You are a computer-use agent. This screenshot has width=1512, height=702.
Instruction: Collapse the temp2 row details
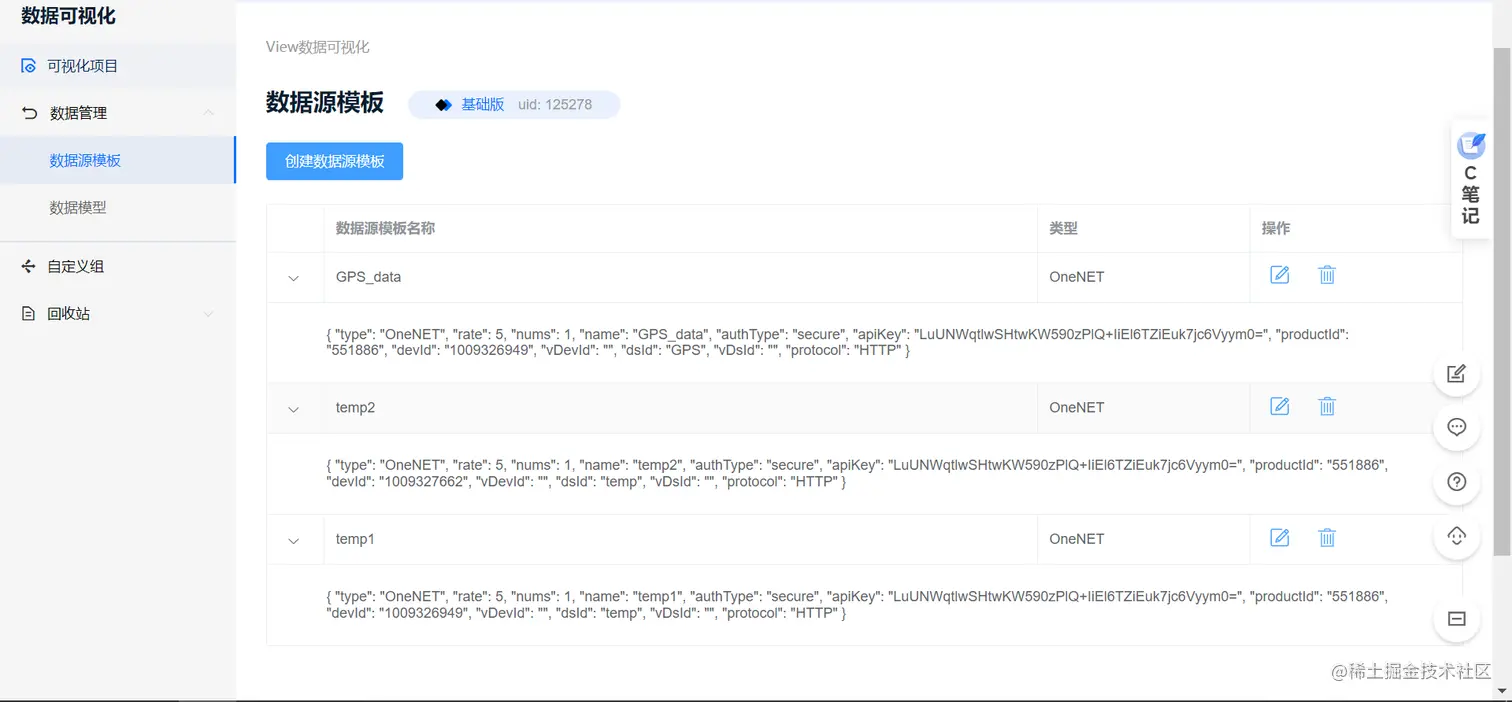click(x=294, y=409)
